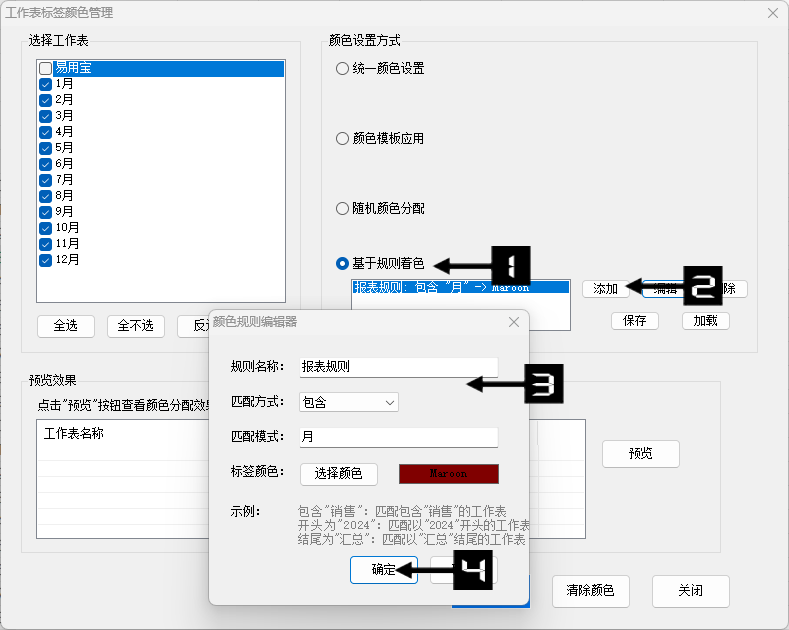Pick the 随机颜色分配 radio option

click(x=343, y=209)
